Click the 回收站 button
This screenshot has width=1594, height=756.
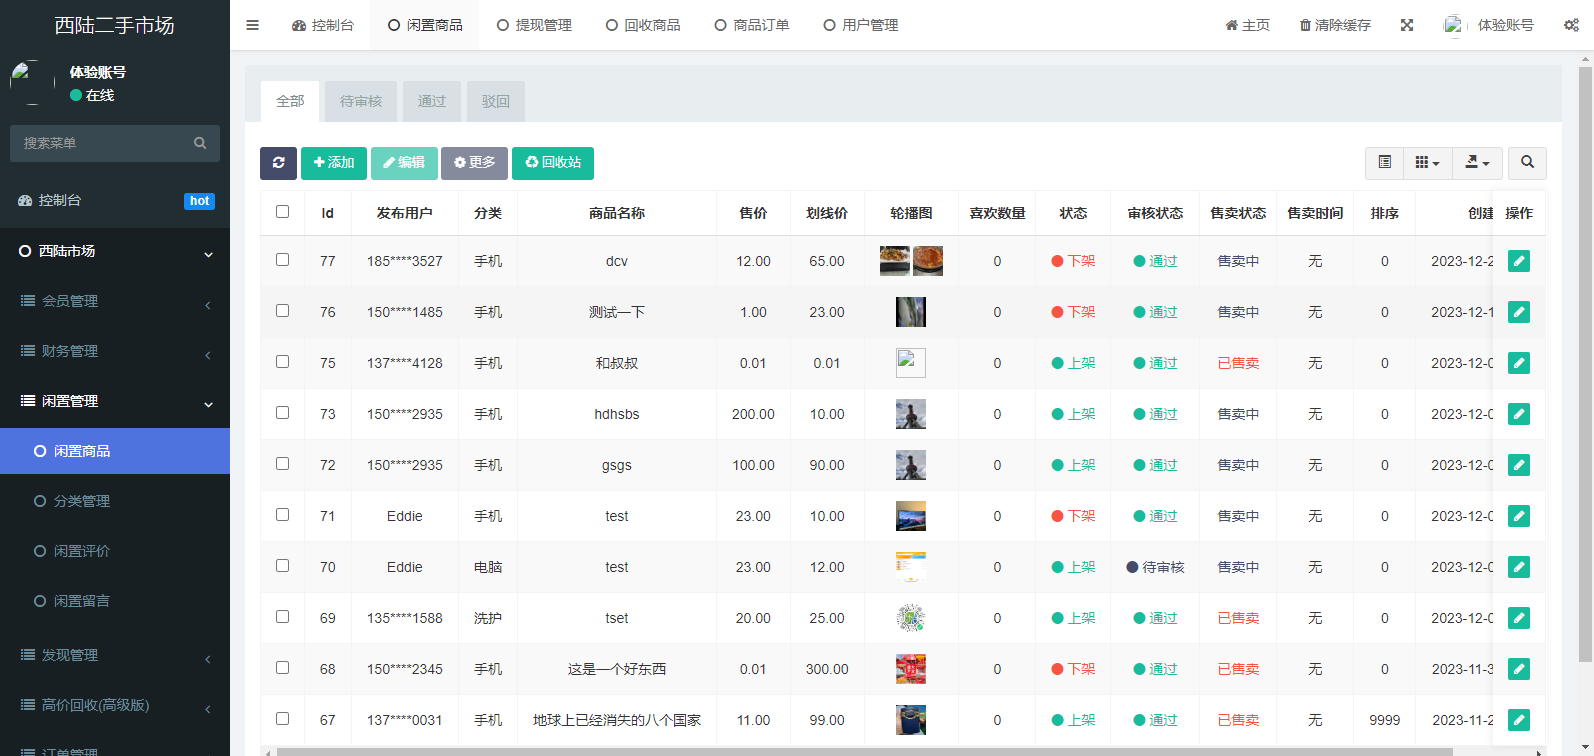pyautogui.click(x=553, y=163)
